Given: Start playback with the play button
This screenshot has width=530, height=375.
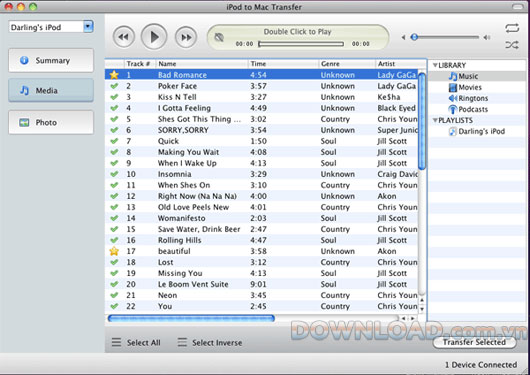Looking at the screenshot, I should coord(154,37).
